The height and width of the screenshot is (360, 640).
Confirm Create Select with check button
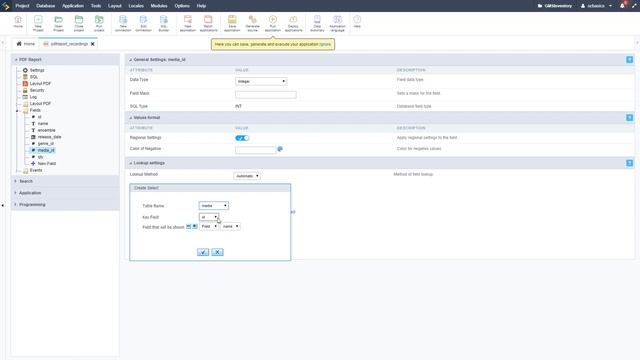point(203,252)
